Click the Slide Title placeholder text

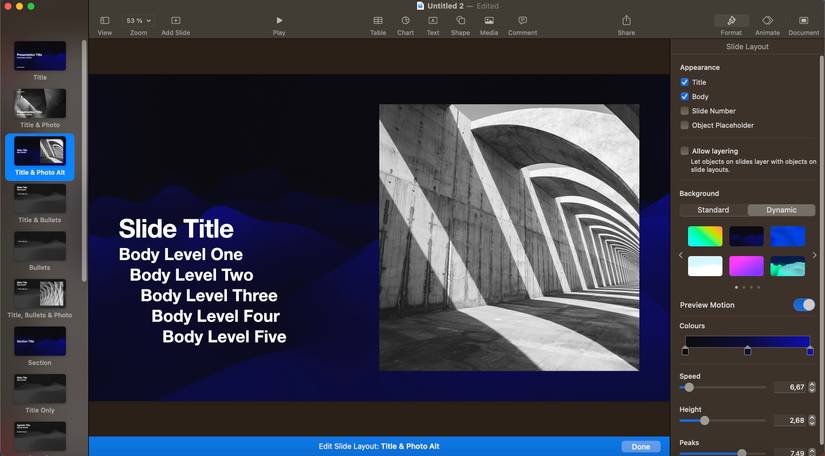coord(176,229)
